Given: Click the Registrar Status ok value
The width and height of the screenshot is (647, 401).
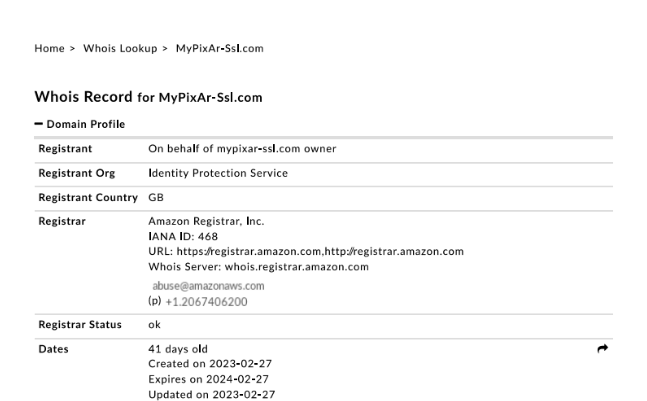Looking at the screenshot, I should coord(154,325).
